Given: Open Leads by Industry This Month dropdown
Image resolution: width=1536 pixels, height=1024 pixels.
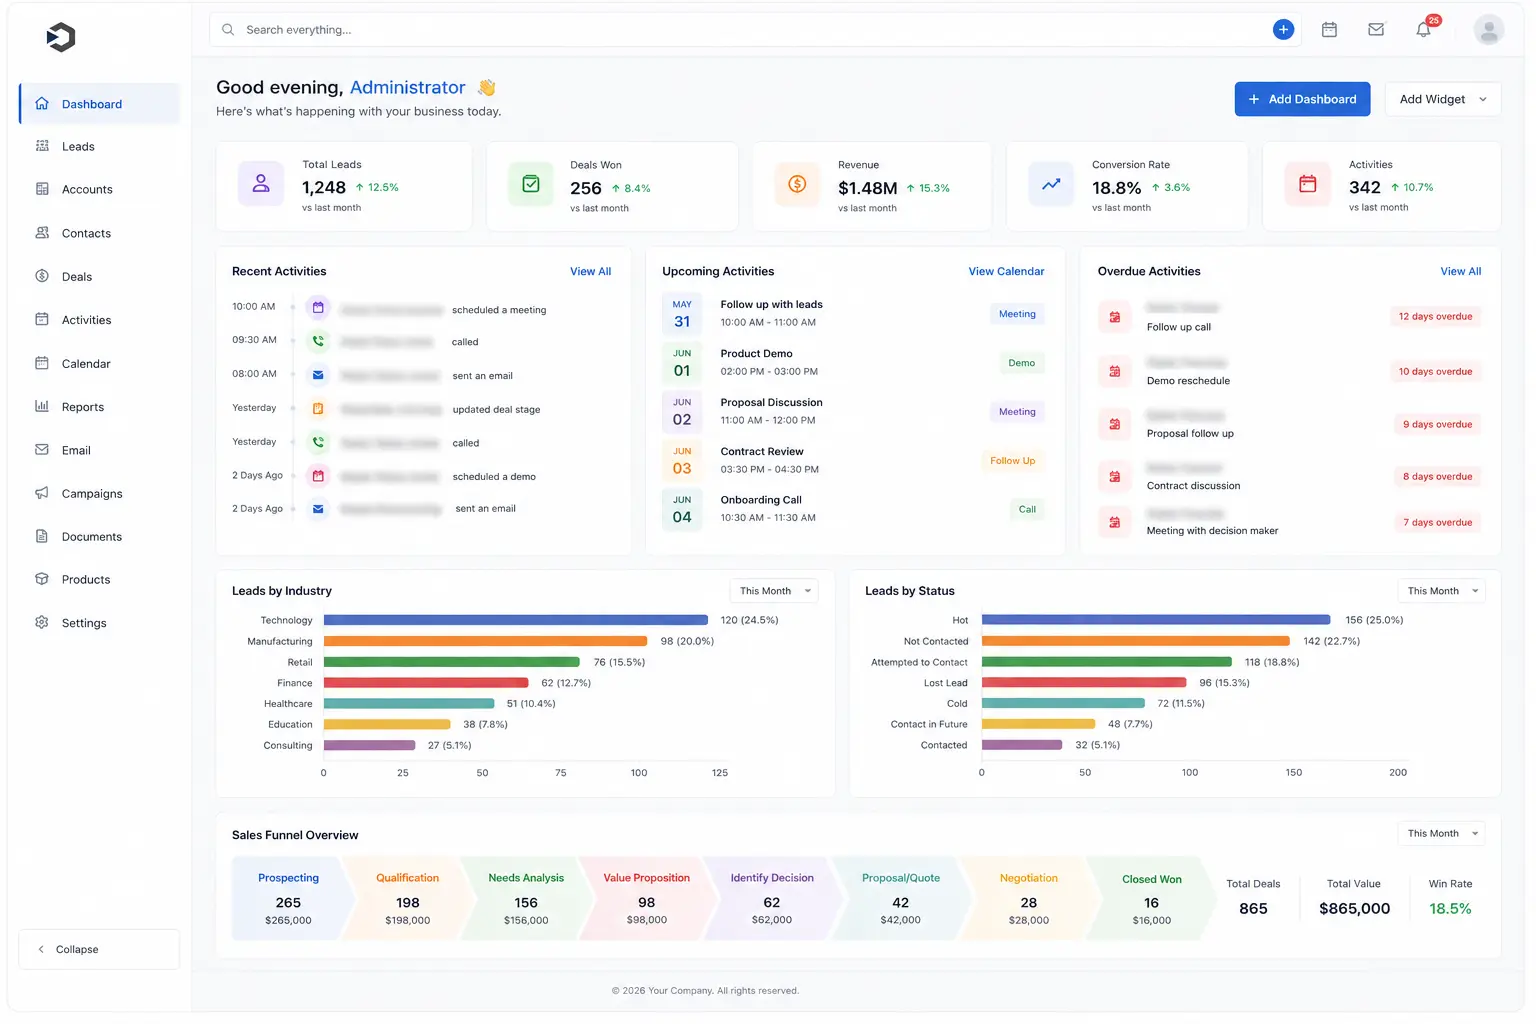Looking at the screenshot, I should (774, 591).
